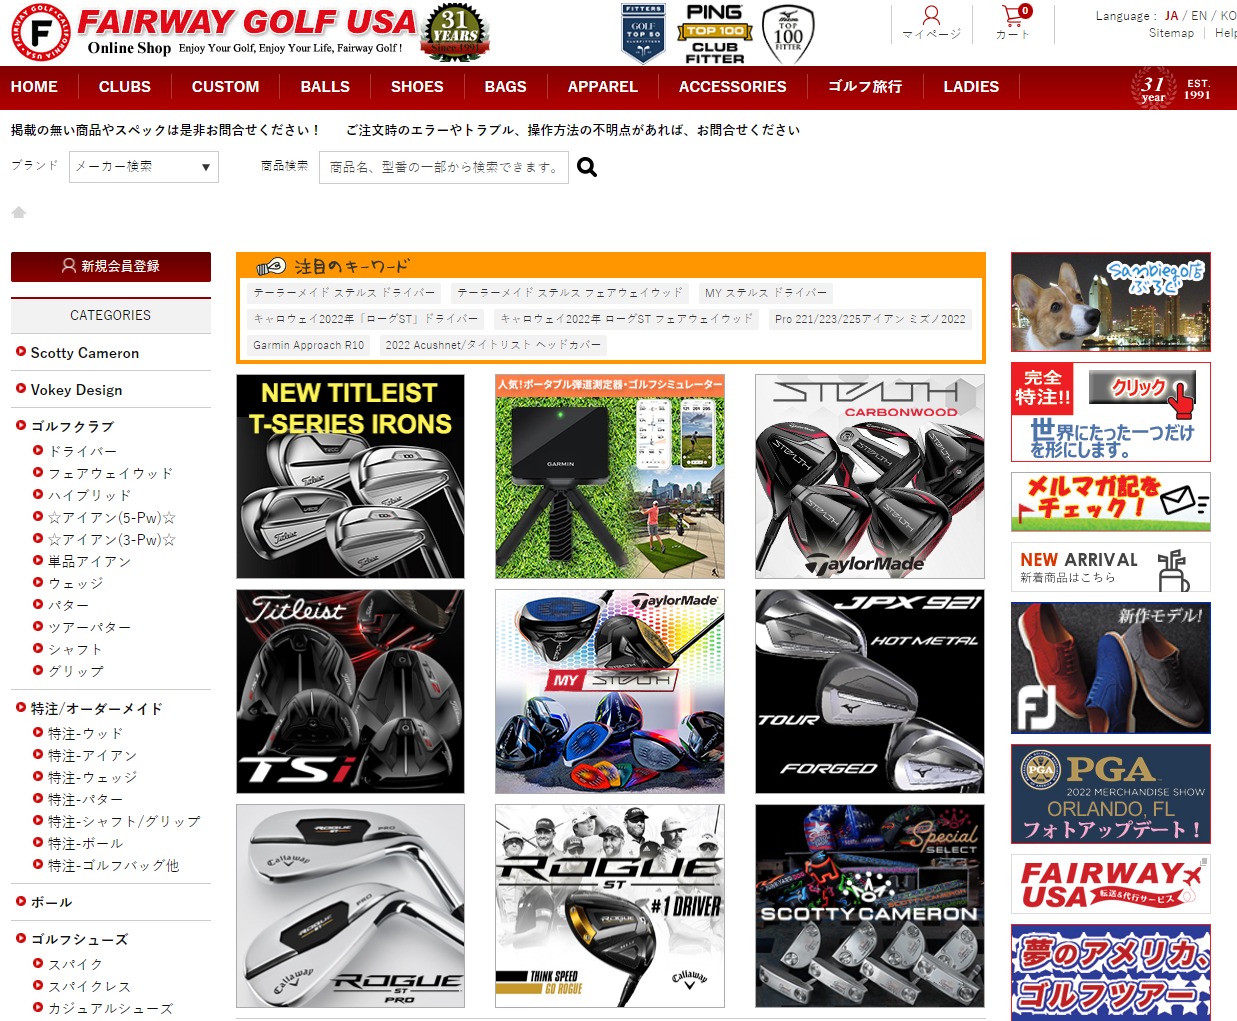Screen dimensions: 1237x1021
Task: Open the BAGS menu
Action: coord(506,87)
